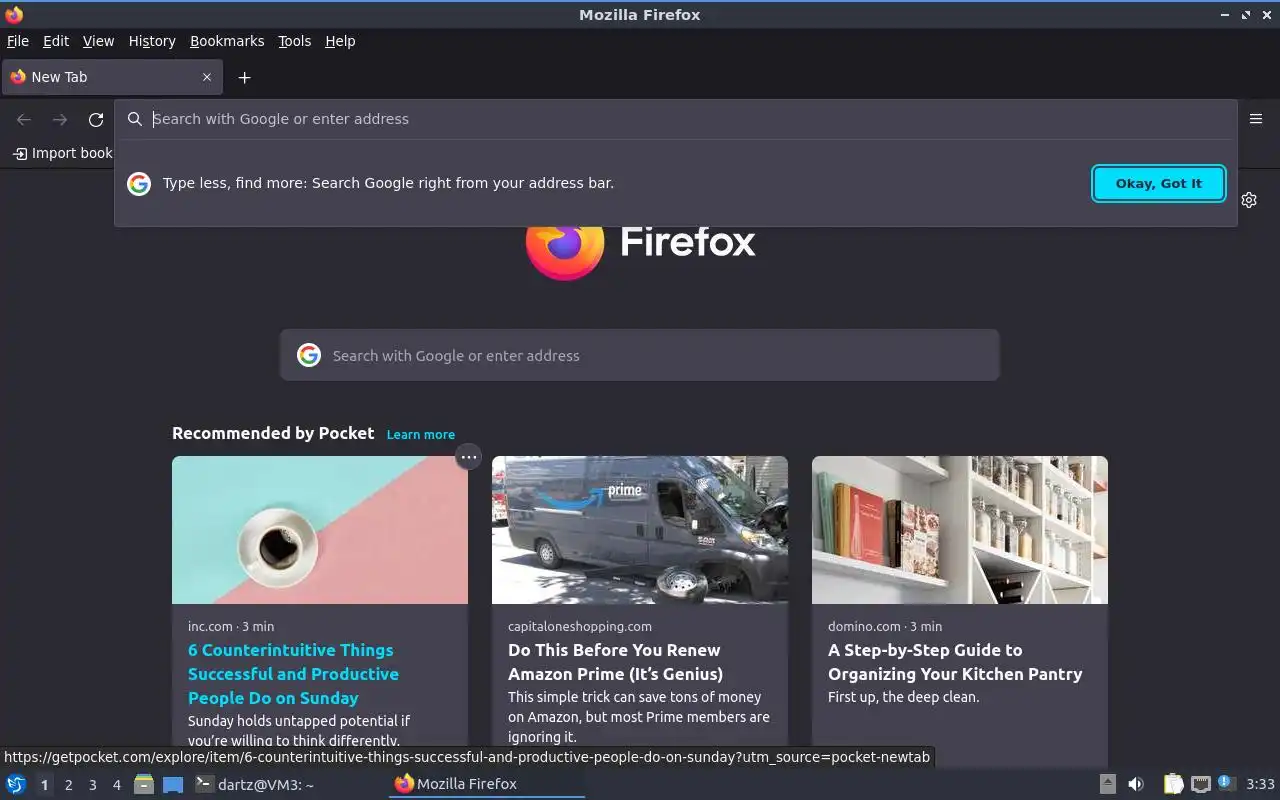Click the page's Search with Google box

640,355
